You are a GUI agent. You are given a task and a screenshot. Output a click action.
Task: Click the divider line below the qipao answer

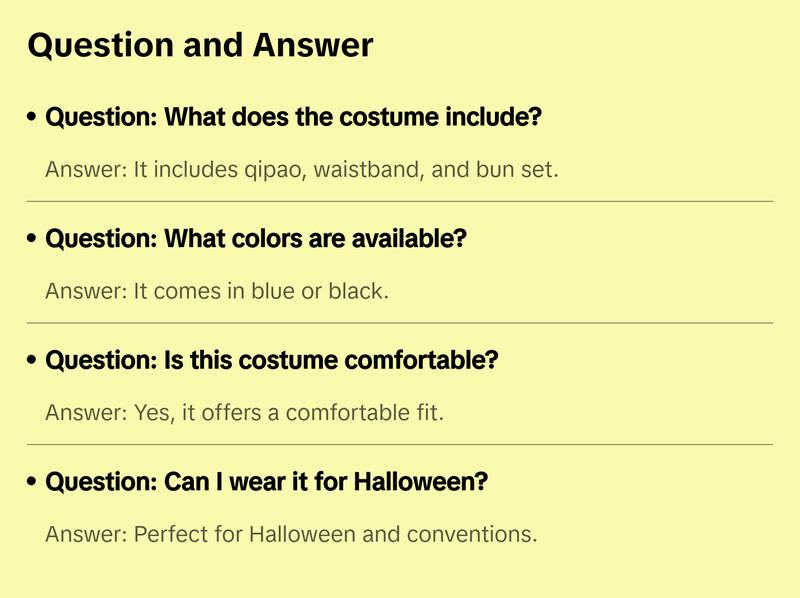400,201
